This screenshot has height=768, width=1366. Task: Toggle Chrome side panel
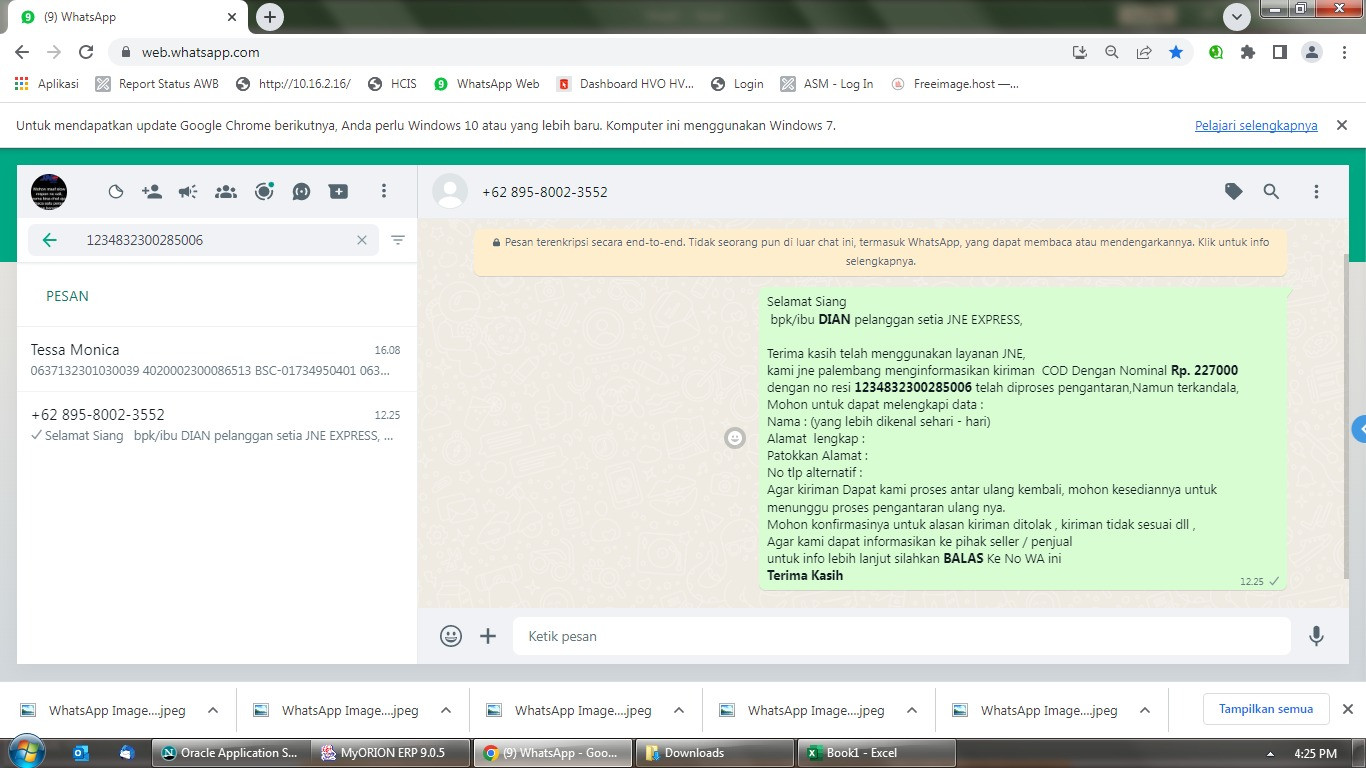pos(1279,52)
